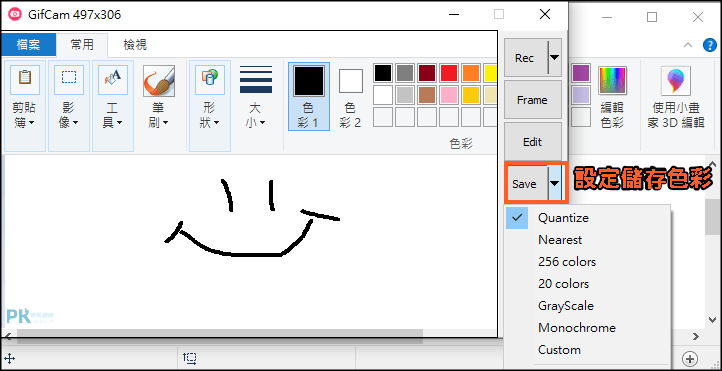
Task: Expand the Save dropdown arrow
Action: coord(555,184)
